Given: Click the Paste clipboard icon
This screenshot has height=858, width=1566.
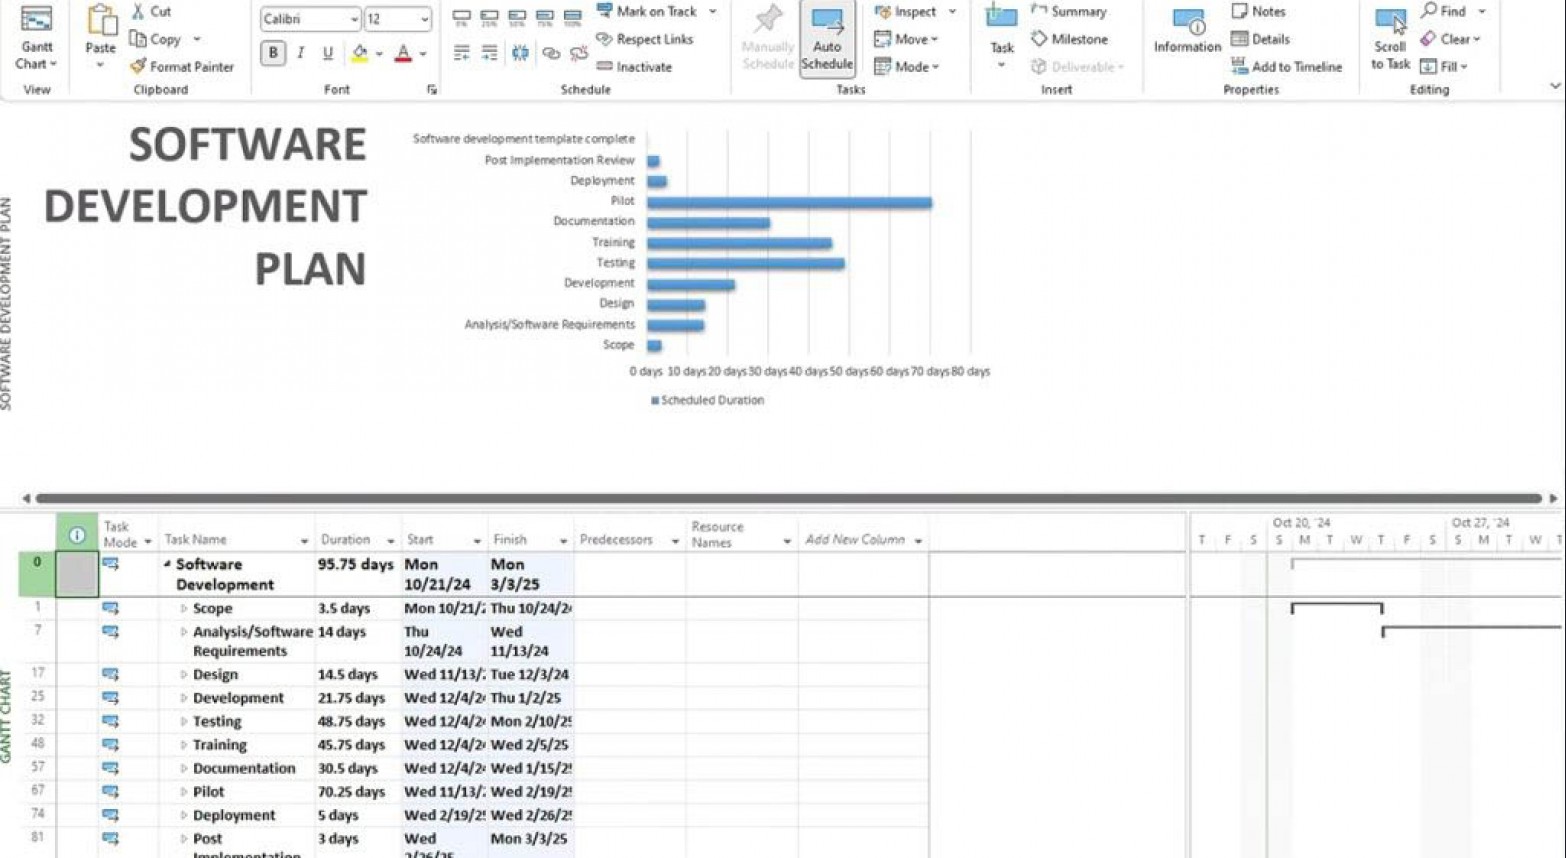Looking at the screenshot, I should pyautogui.click(x=100, y=22).
